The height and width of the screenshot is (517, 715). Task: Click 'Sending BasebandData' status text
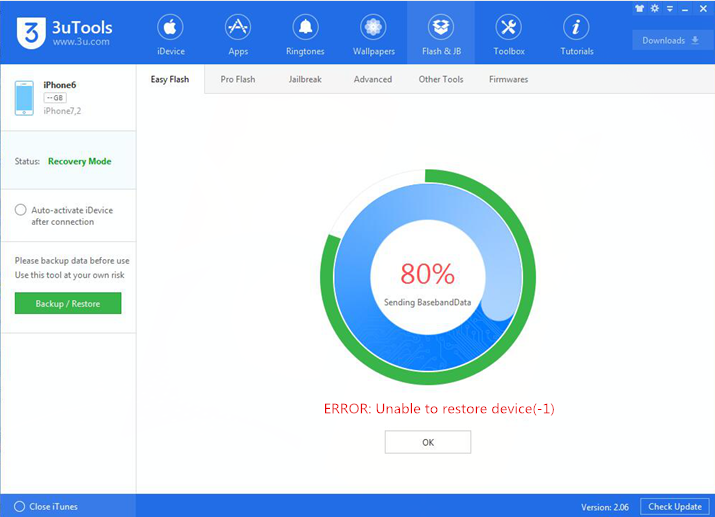click(x=427, y=302)
